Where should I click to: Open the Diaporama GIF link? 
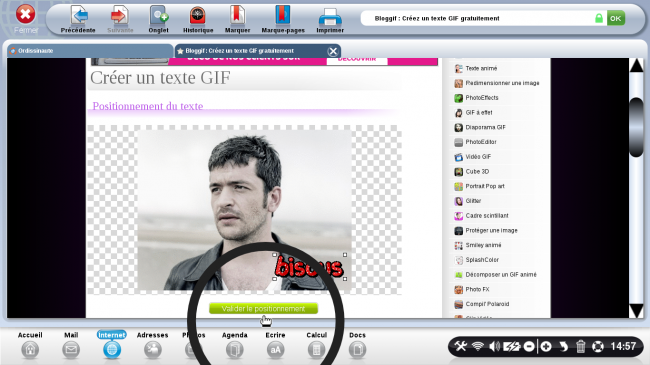485,127
